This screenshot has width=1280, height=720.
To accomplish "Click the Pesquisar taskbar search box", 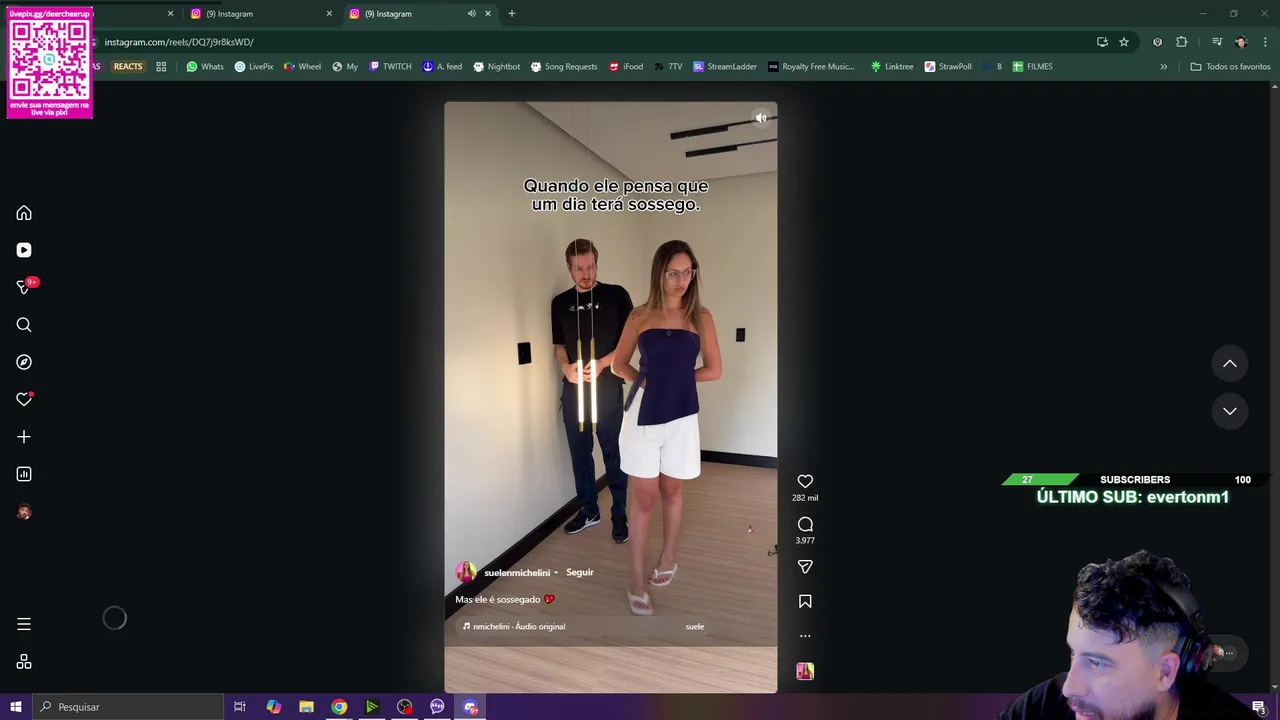I will coord(128,707).
